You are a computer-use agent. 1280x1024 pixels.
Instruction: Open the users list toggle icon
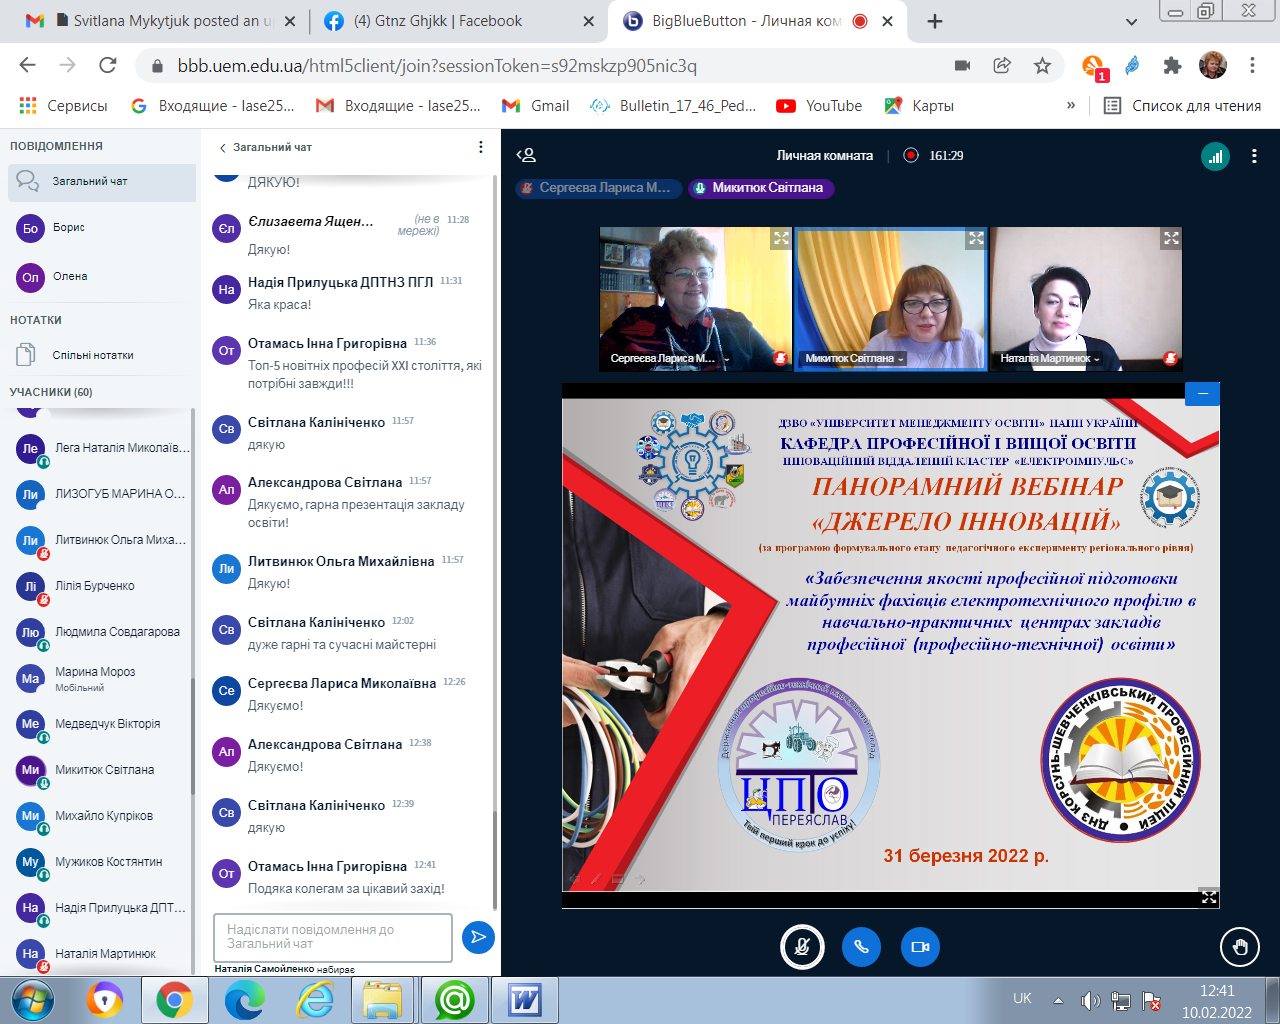526,155
